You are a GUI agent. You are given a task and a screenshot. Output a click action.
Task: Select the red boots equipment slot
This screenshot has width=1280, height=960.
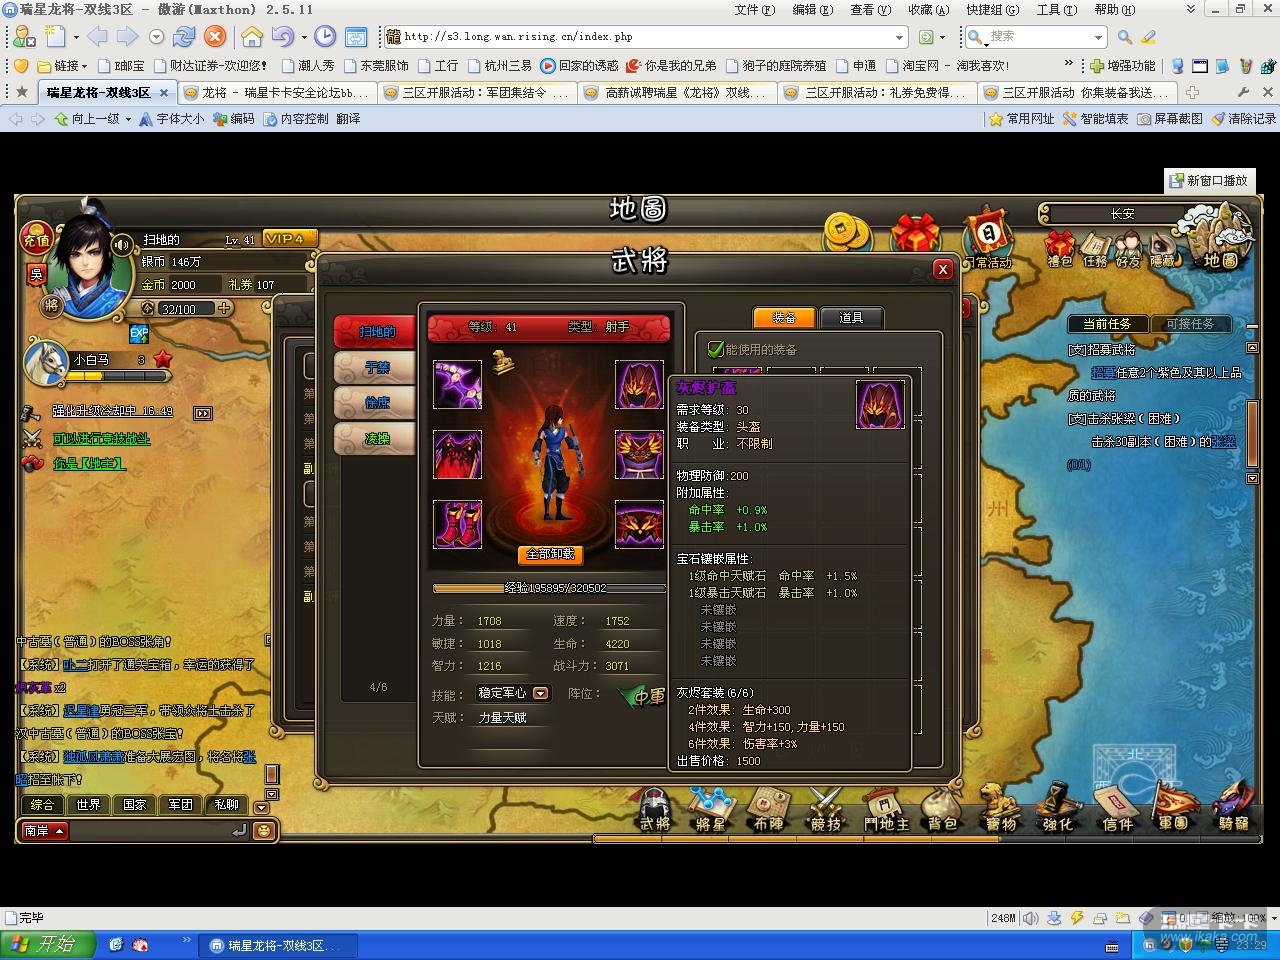(x=457, y=524)
